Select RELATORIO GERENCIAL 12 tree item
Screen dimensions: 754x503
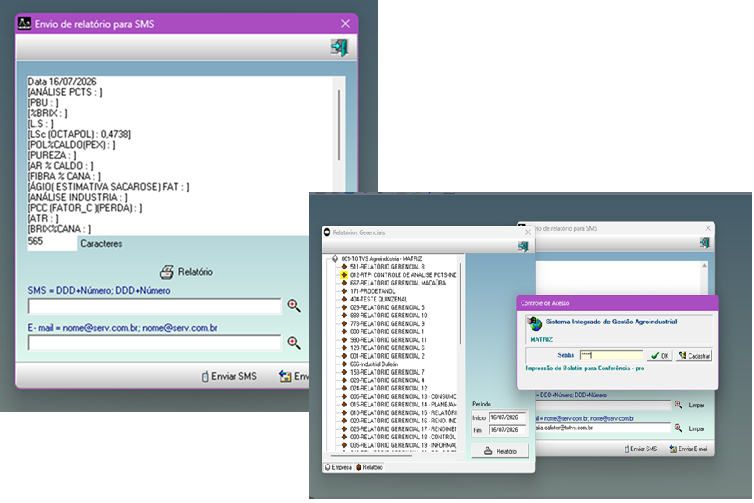[389, 388]
